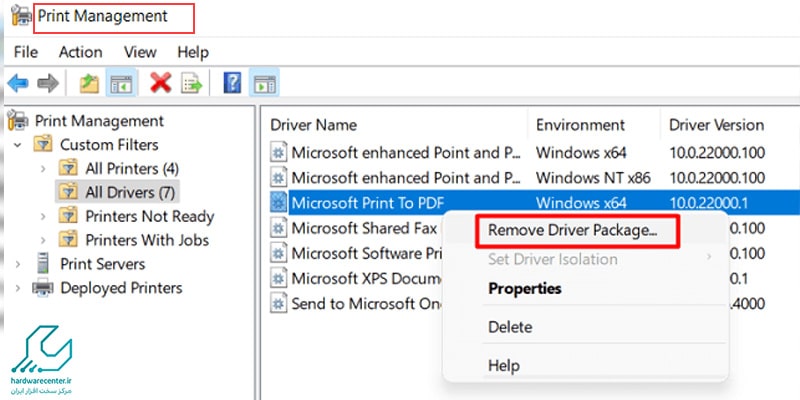Click the disabled Set Driver Isolation entry
This screenshot has width=800, height=400.
coord(553,259)
